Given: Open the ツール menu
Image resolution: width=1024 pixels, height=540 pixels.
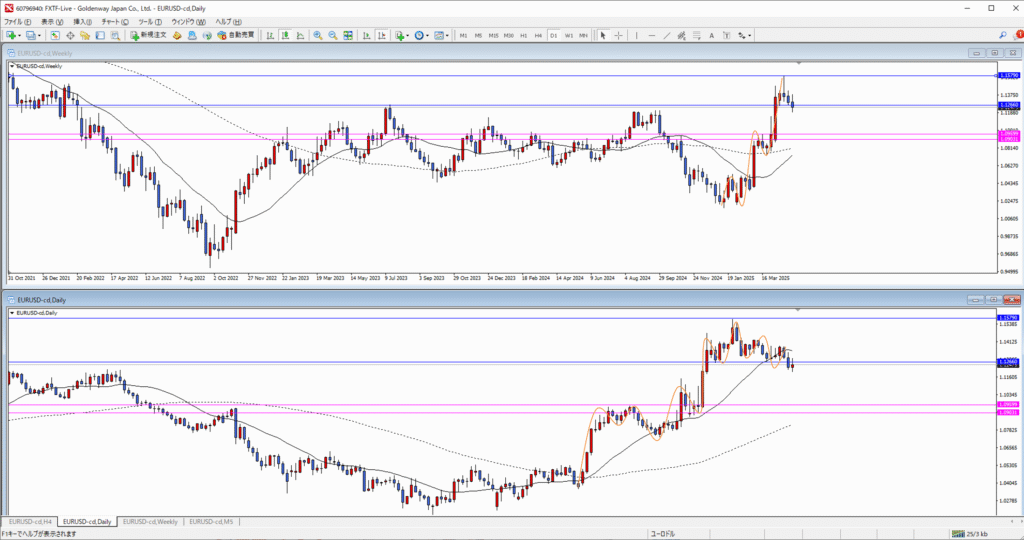Looking at the screenshot, I should tap(150, 22).
